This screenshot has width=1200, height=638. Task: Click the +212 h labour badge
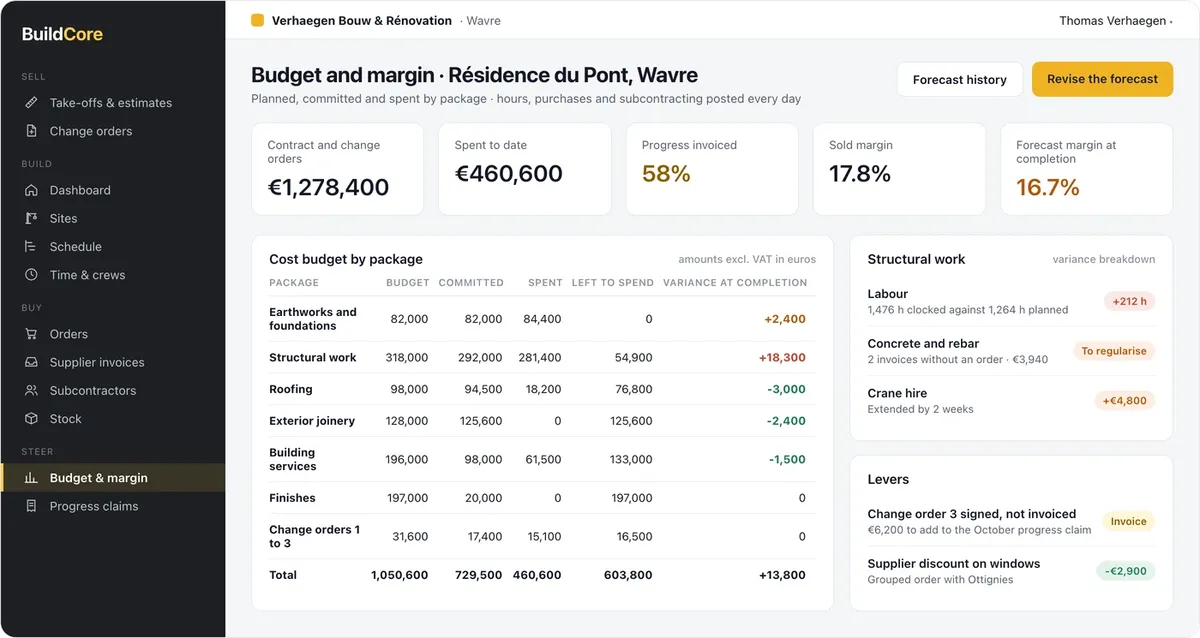(1130, 301)
